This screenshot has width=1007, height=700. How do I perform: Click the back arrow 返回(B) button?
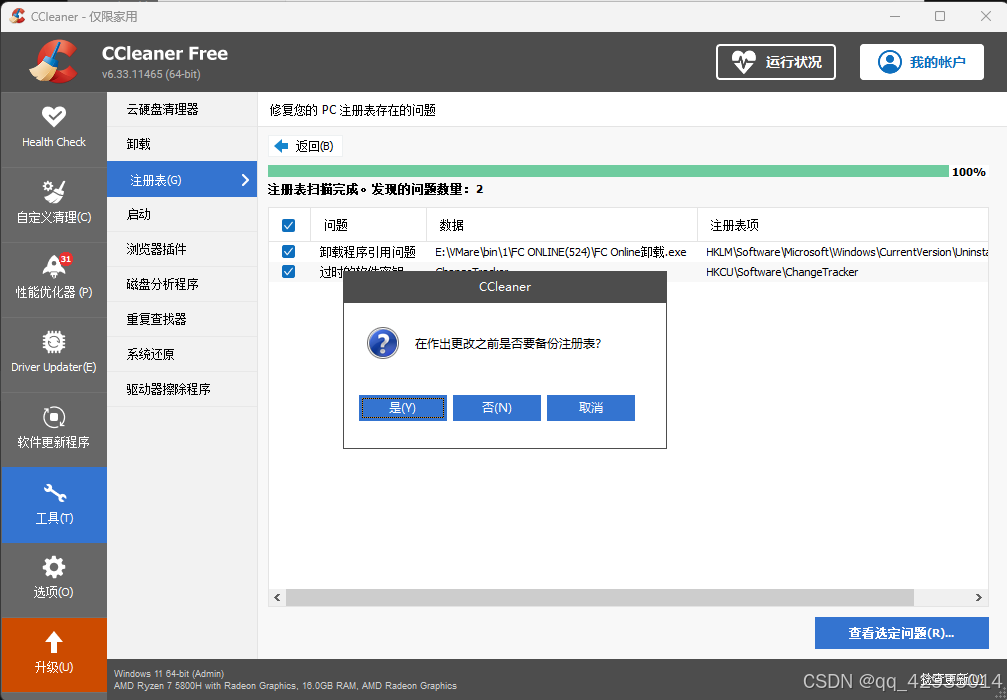tap(305, 146)
